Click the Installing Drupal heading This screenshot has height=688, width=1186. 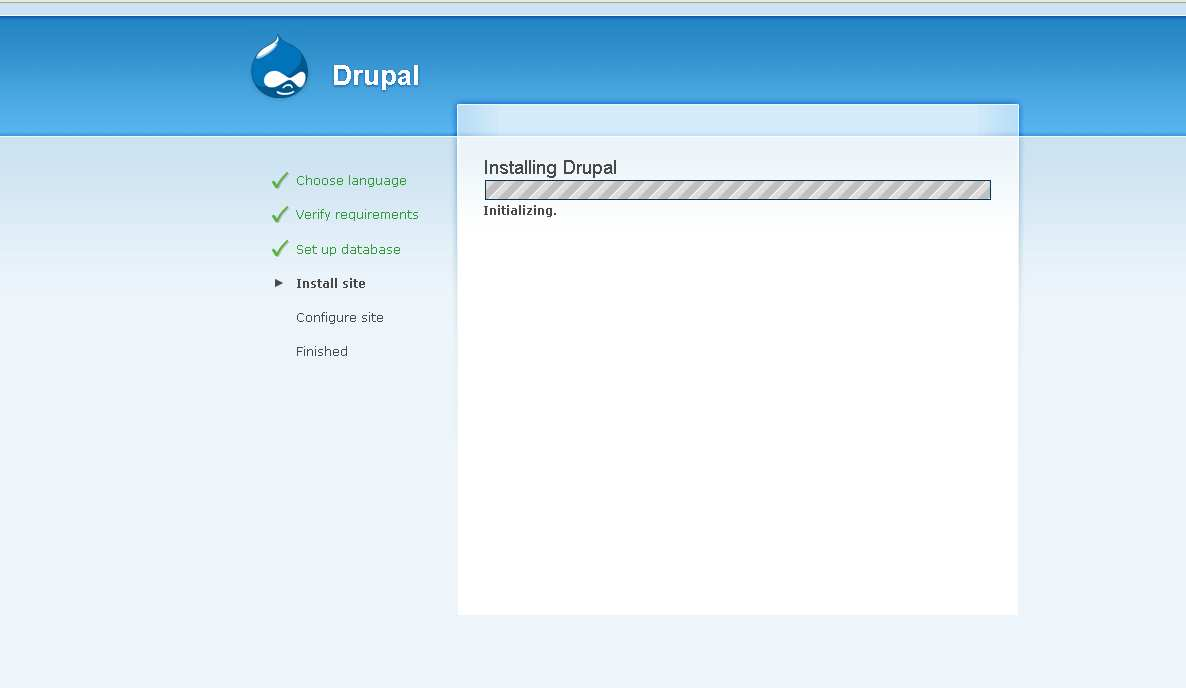550,167
